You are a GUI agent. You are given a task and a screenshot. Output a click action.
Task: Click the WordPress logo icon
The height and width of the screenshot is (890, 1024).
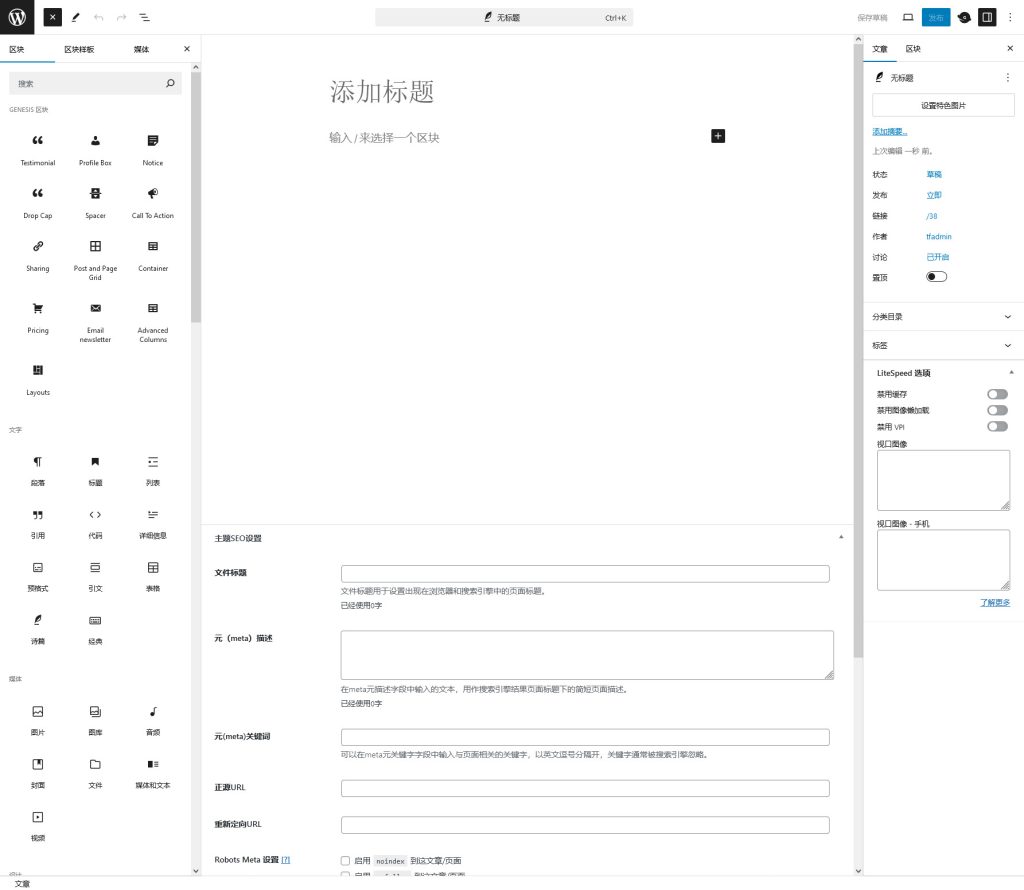click(x=17, y=17)
